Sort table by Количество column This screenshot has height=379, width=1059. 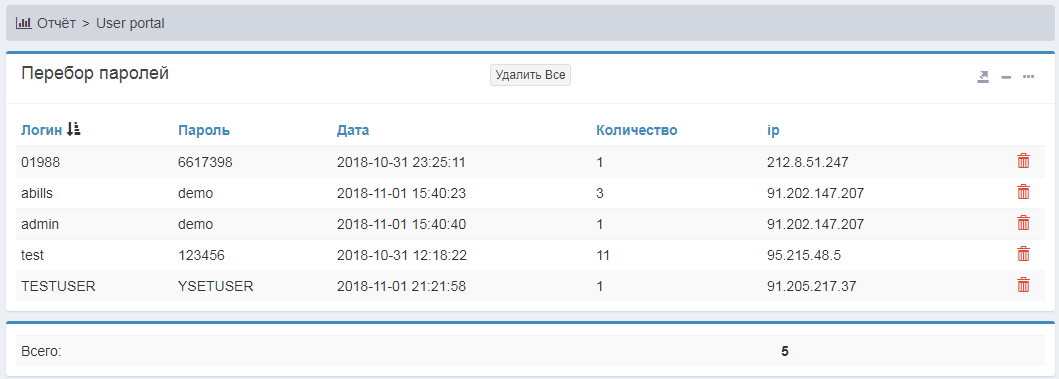pyautogui.click(x=636, y=130)
